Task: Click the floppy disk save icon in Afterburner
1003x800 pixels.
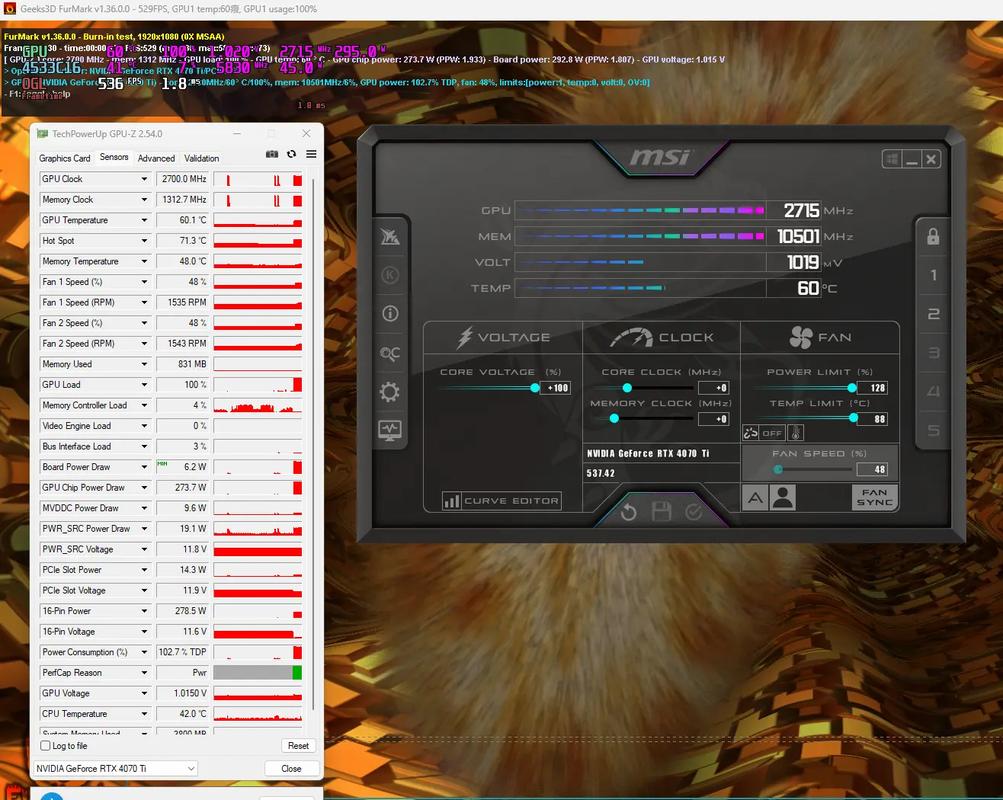Action: click(661, 512)
